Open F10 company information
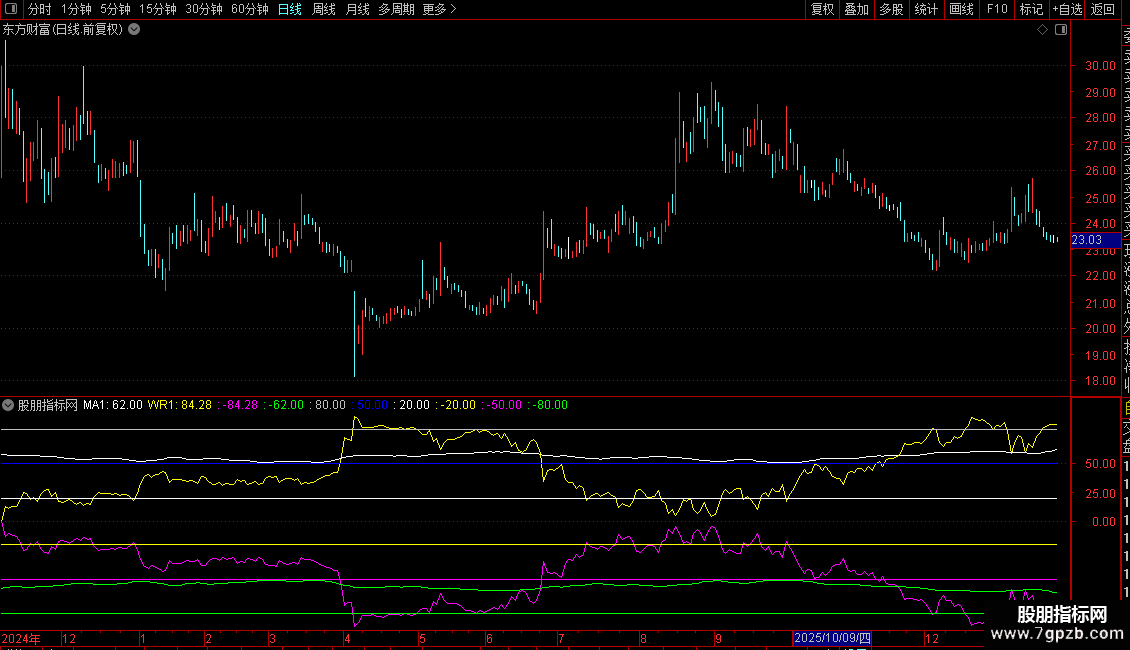 tap(997, 9)
